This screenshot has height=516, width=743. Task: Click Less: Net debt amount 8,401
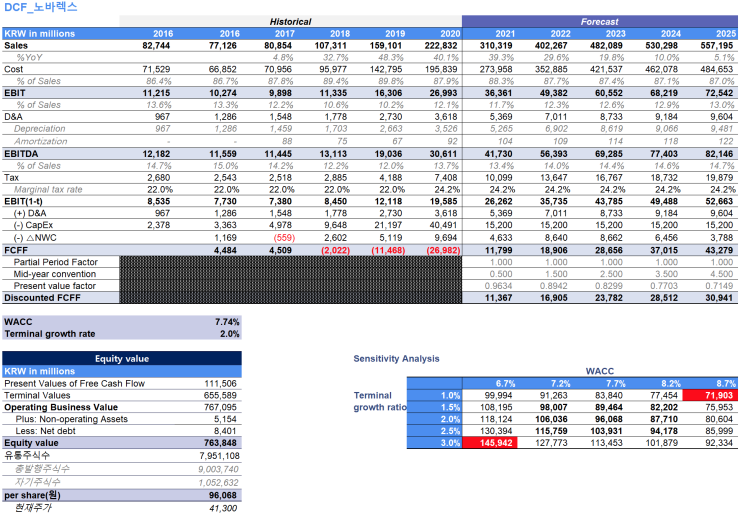point(227,431)
